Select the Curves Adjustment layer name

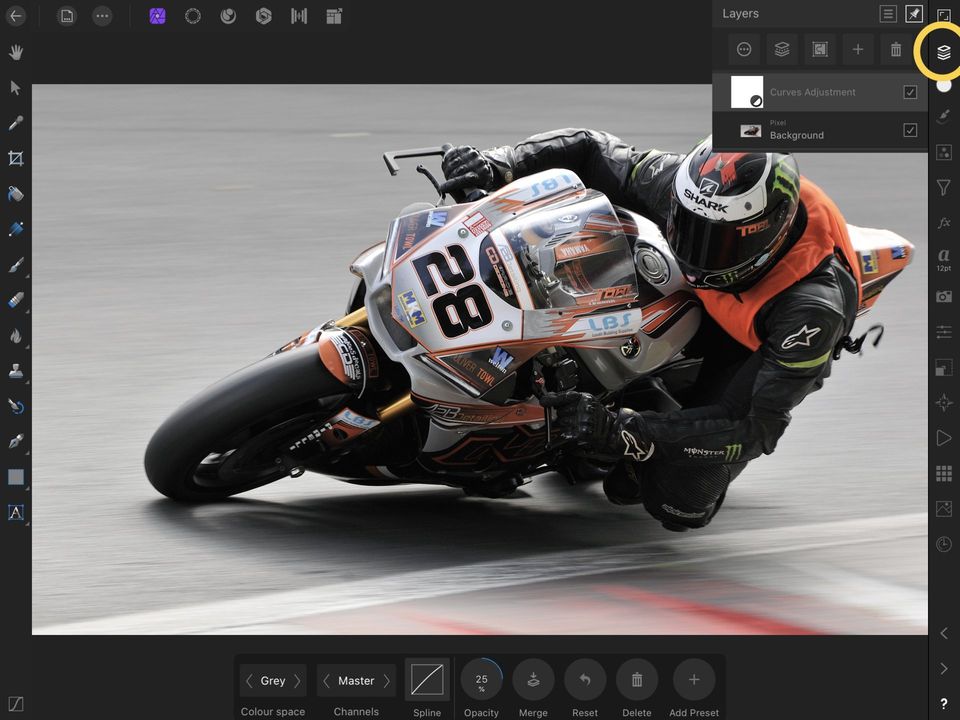coord(812,92)
